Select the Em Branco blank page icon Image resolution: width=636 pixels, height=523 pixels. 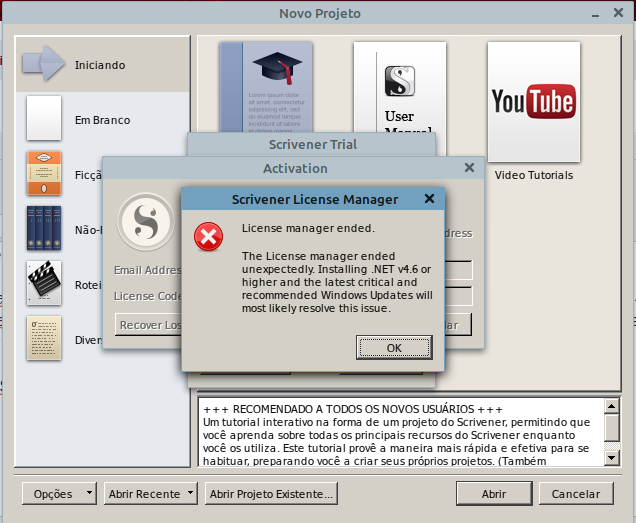tap(44, 118)
